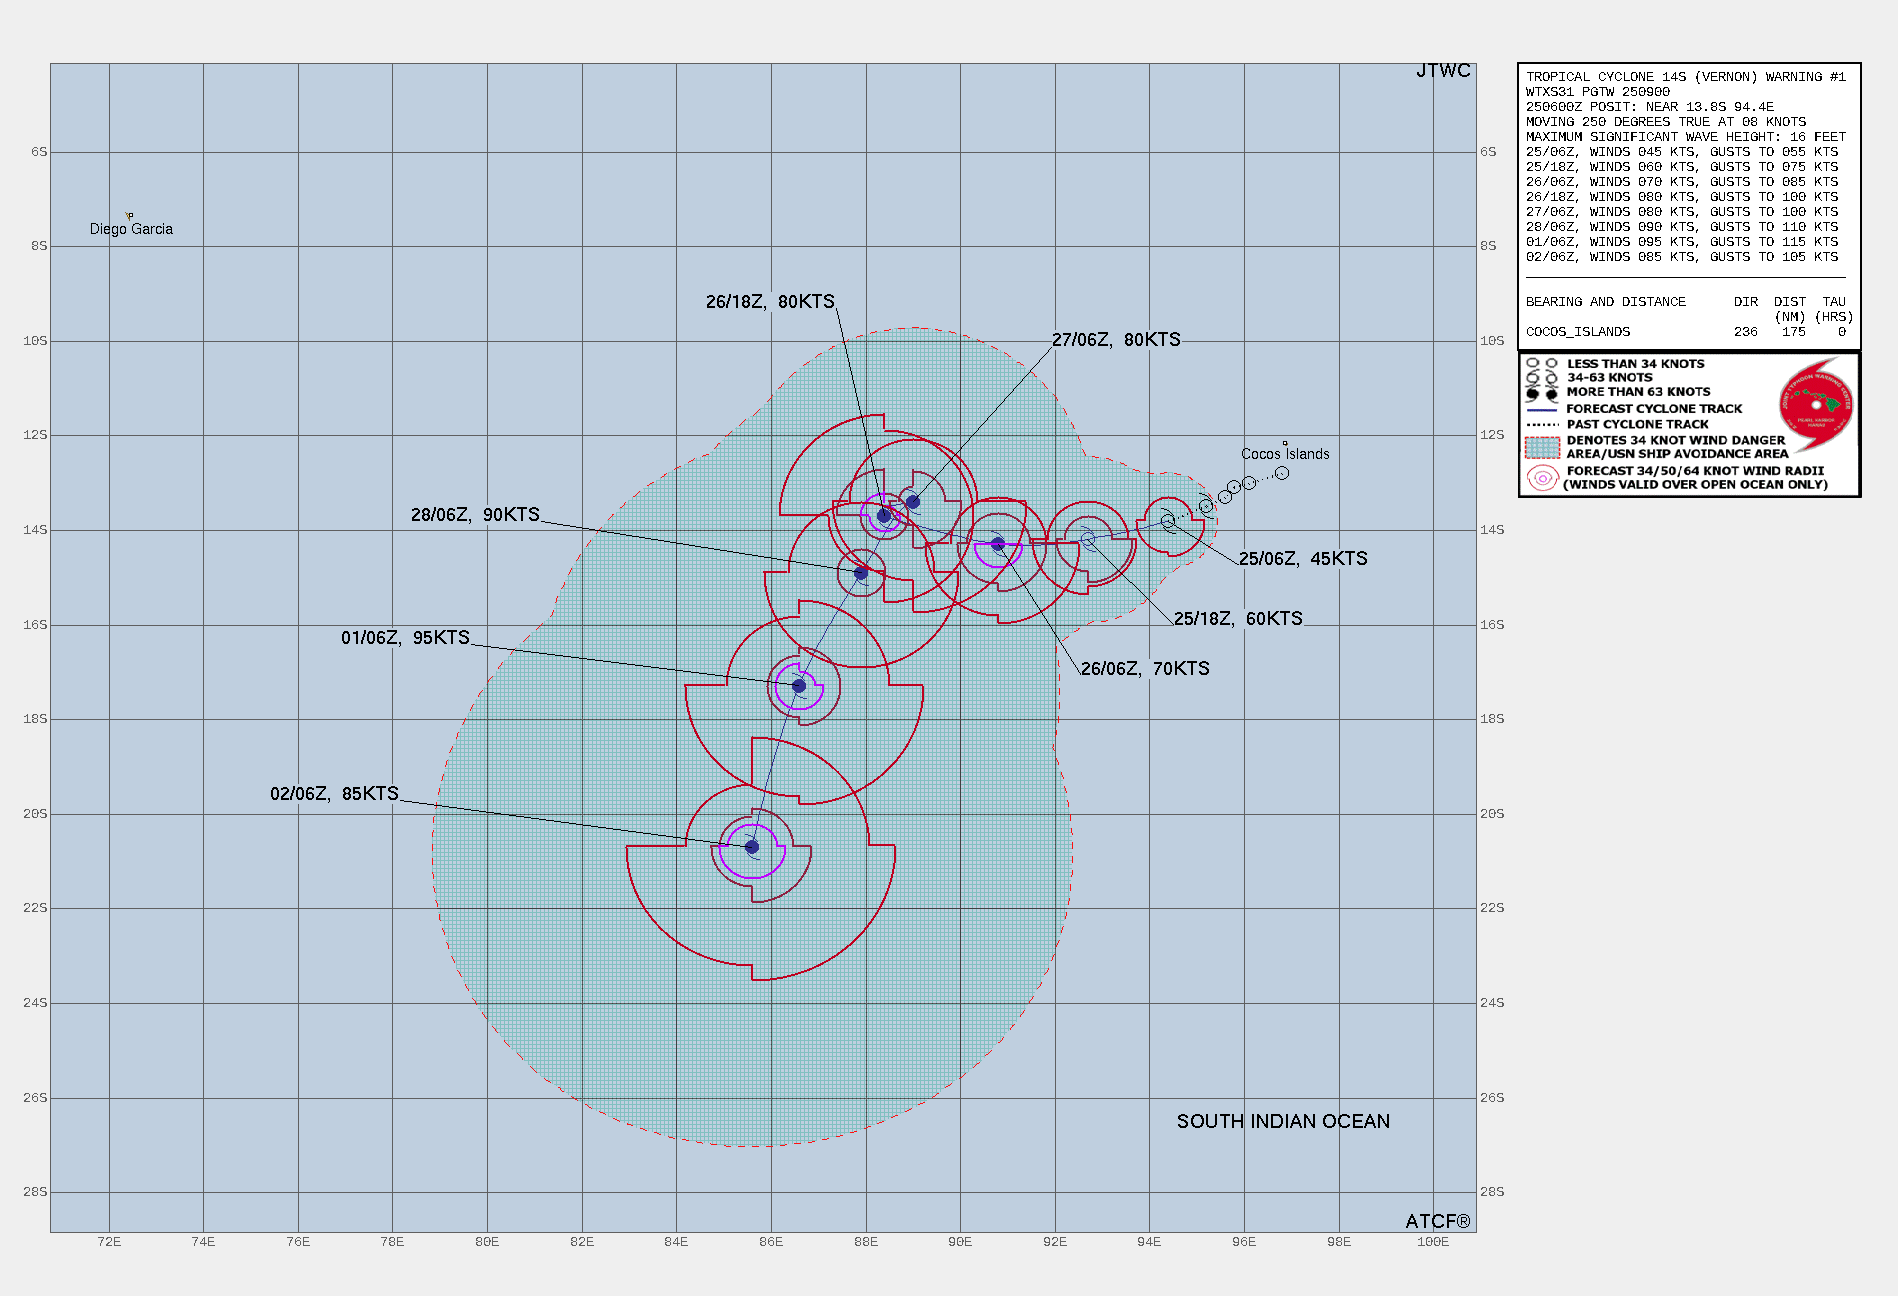The width and height of the screenshot is (1898, 1296).
Task: Click the 'More than 63 knots' legend symbol
Action: pos(1542,393)
